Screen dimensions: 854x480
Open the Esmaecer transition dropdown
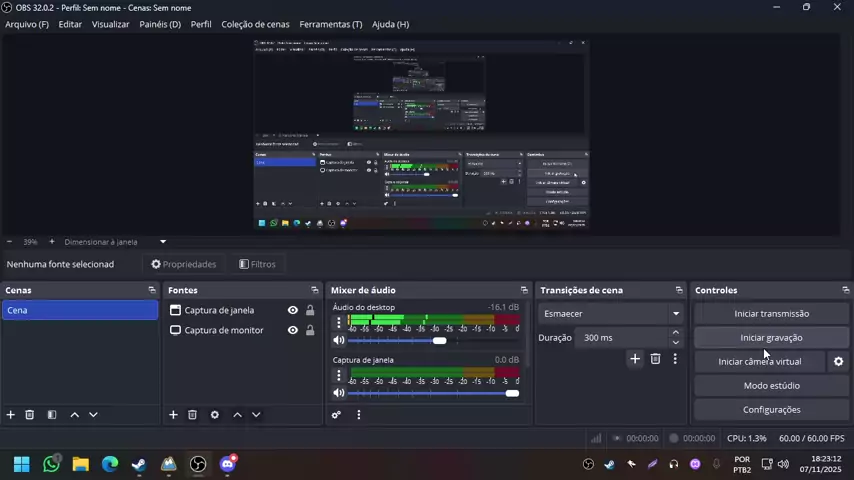point(611,314)
